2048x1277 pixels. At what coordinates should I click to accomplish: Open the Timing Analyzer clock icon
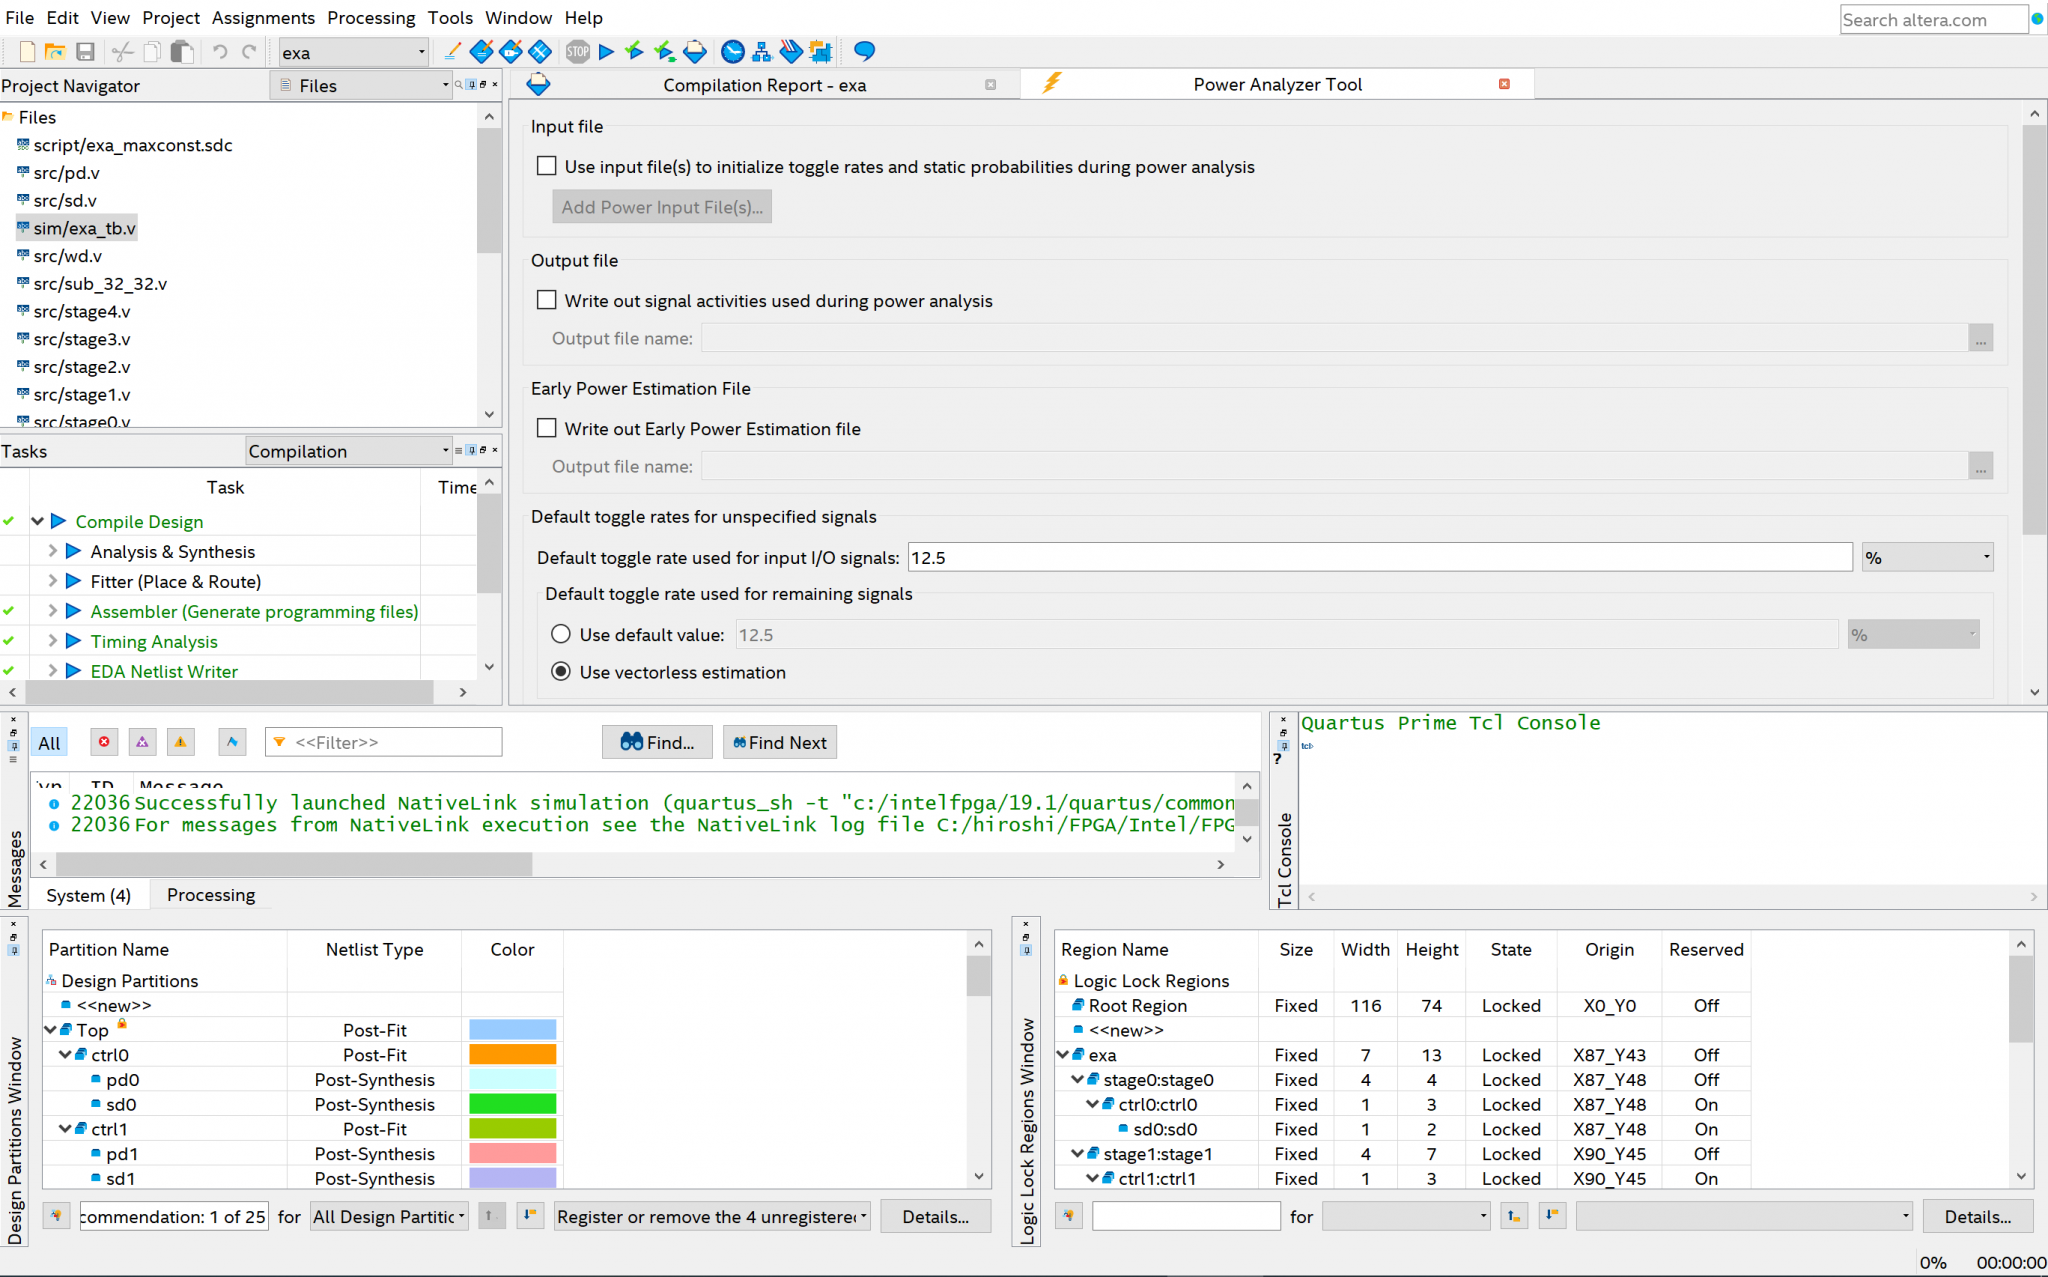coord(733,52)
